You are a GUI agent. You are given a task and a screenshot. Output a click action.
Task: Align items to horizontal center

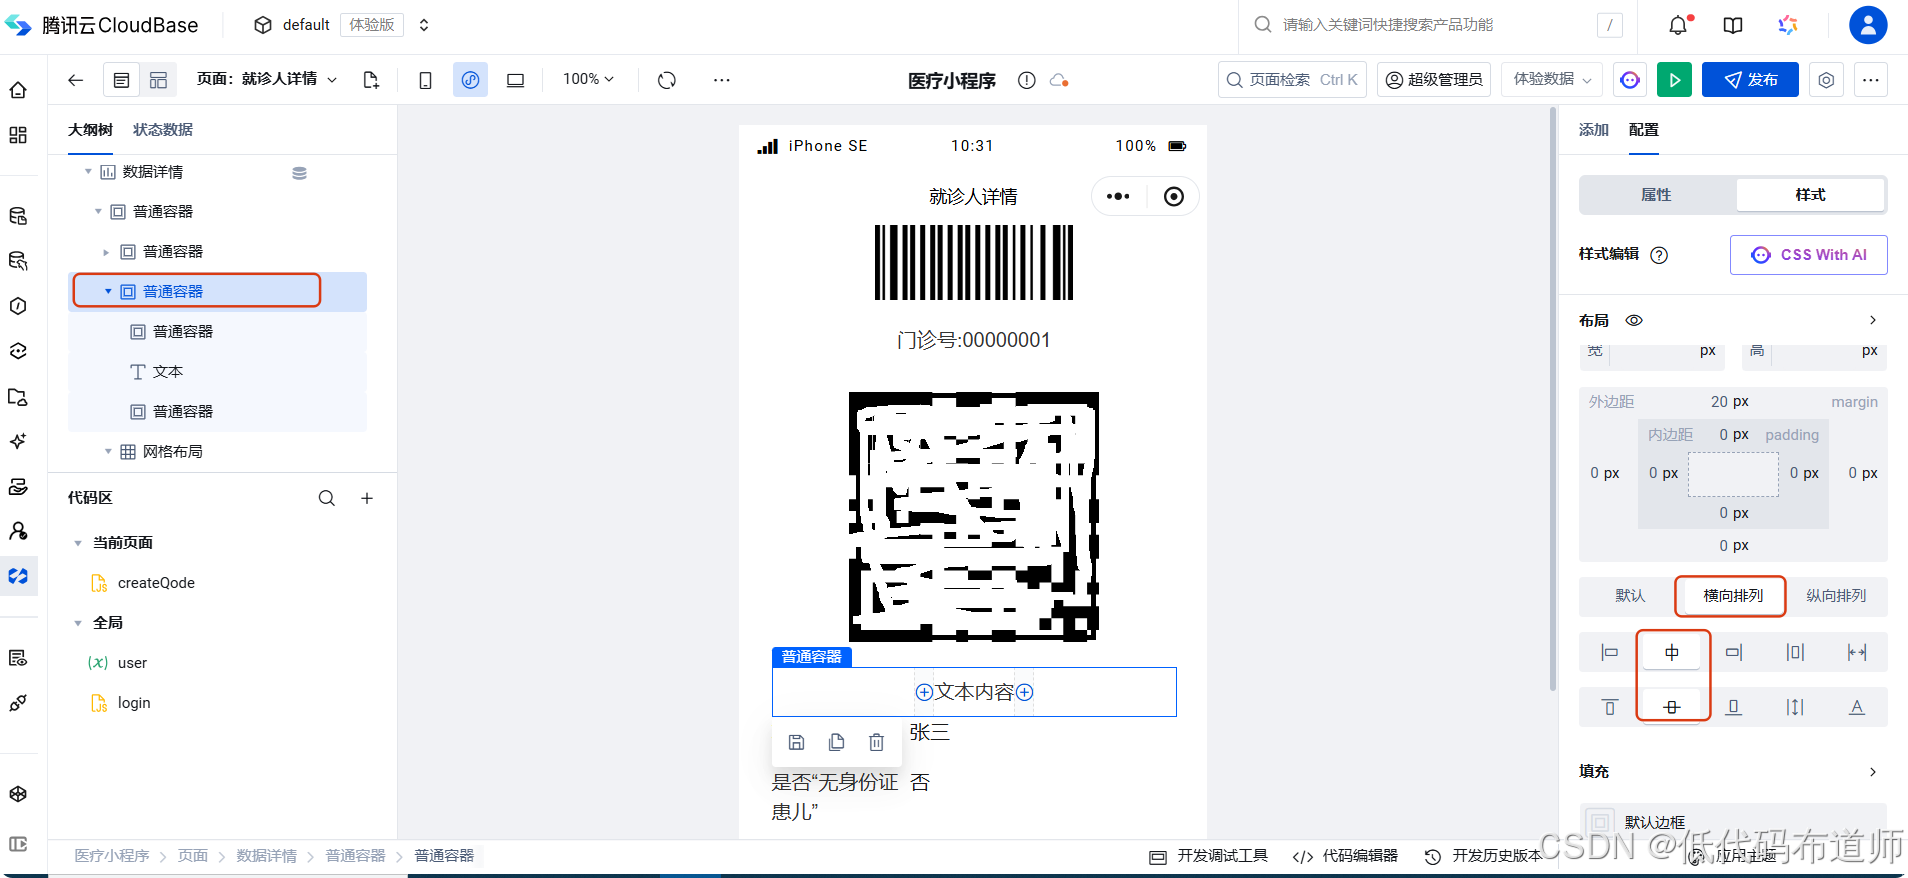click(x=1672, y=652)
